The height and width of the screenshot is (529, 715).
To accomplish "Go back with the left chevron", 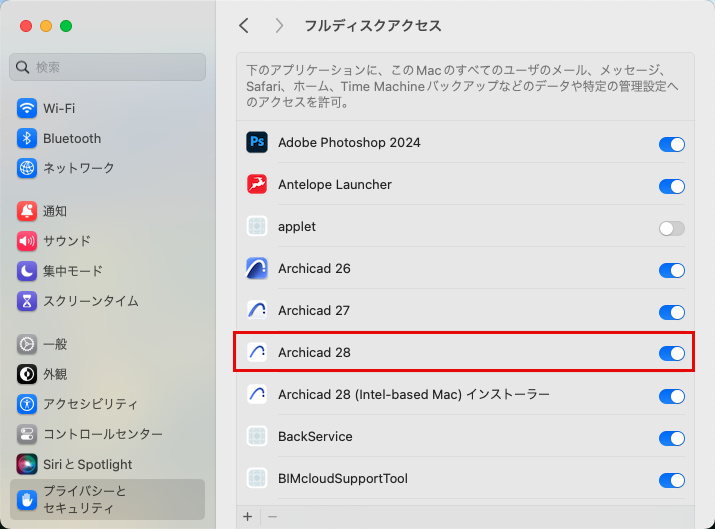I will click(x=244, y=26).
